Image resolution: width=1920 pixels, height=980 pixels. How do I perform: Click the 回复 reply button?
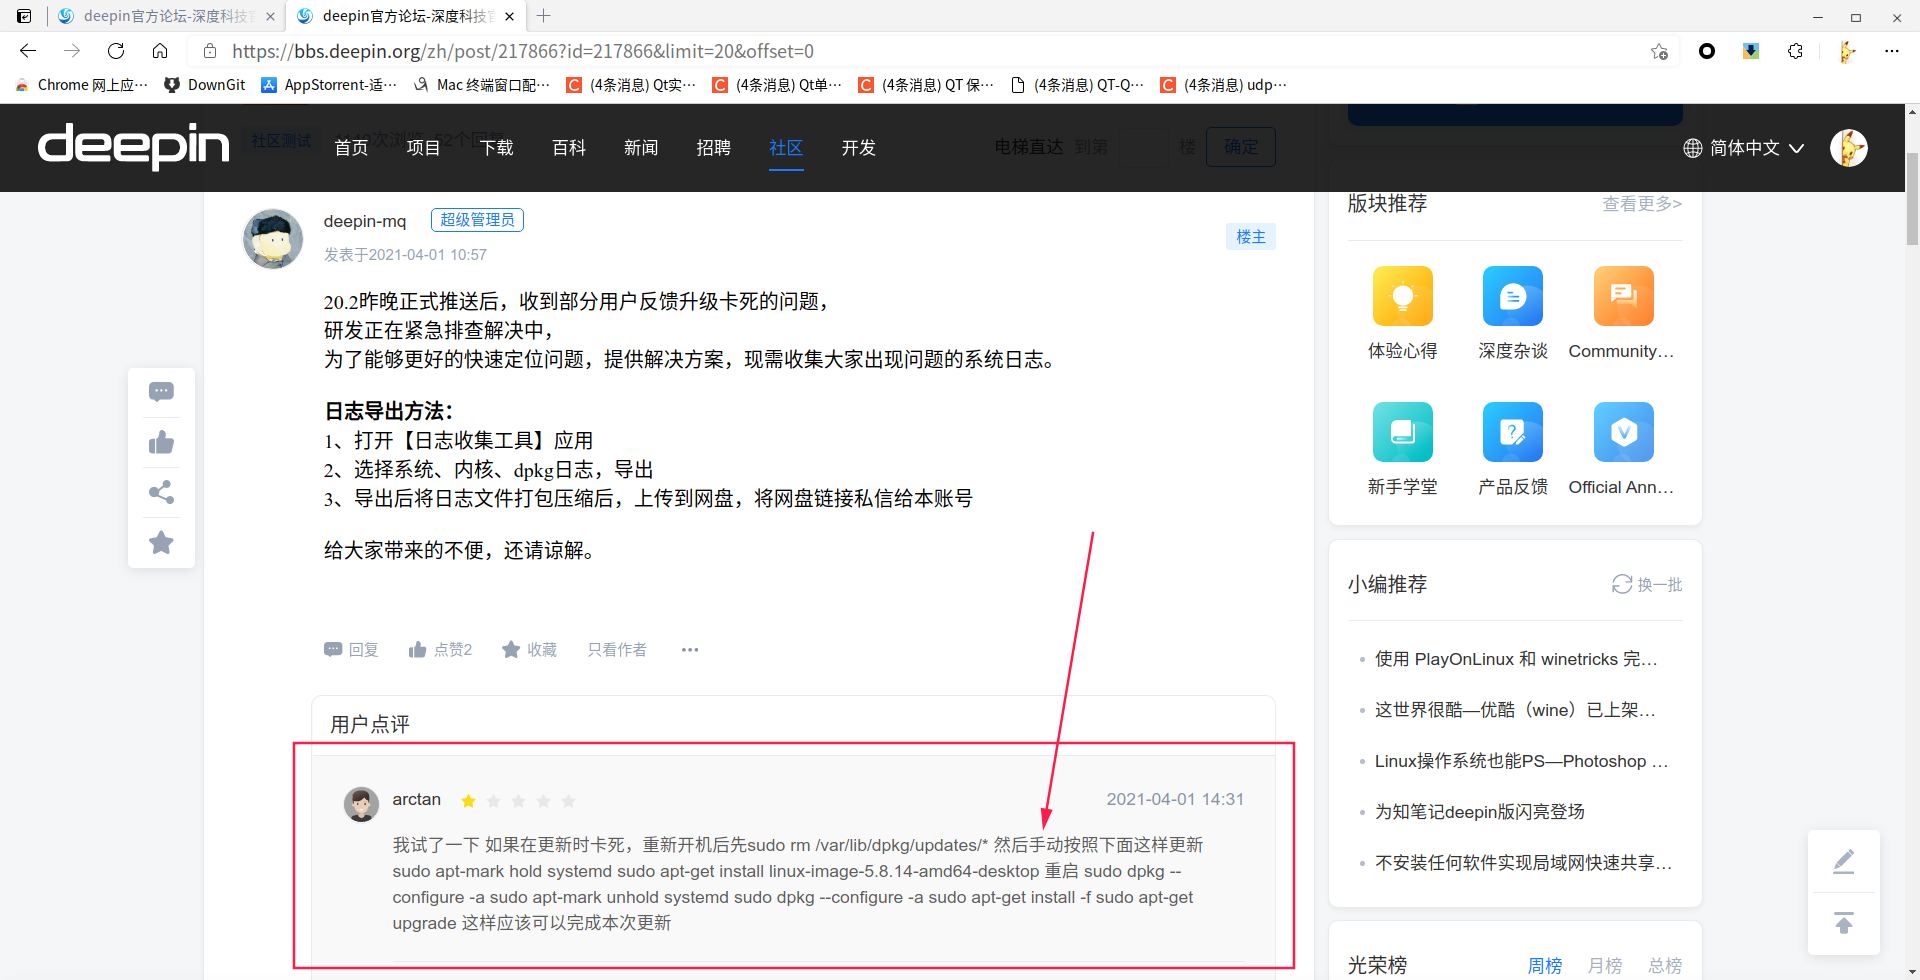(x=351, y=650)
